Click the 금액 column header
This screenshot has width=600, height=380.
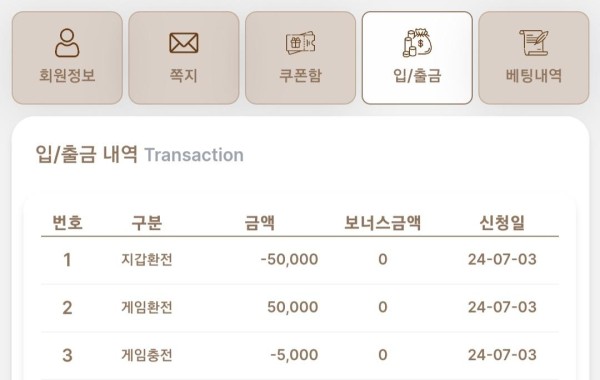(260, 222)
